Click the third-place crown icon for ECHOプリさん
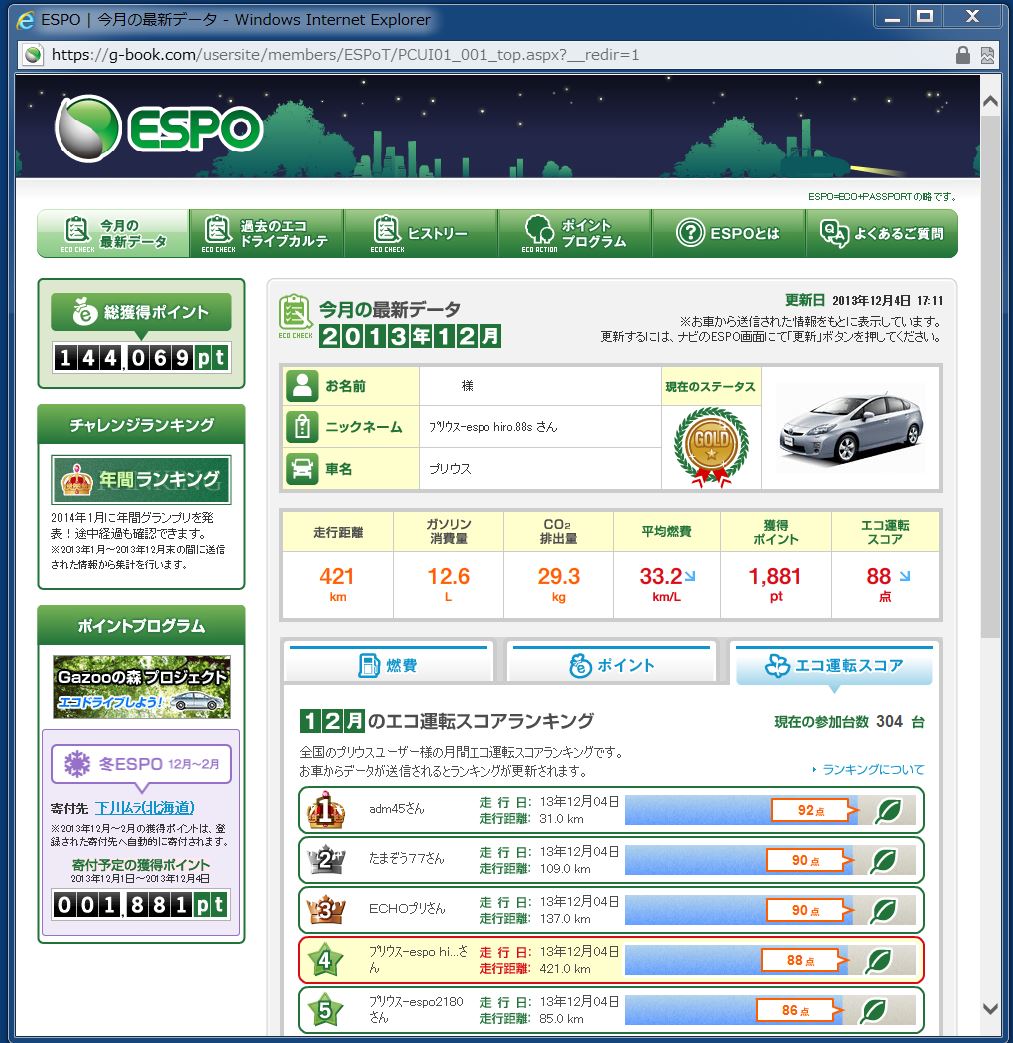This screenshot has width=1013, height=1043. (x=325, y=909)
